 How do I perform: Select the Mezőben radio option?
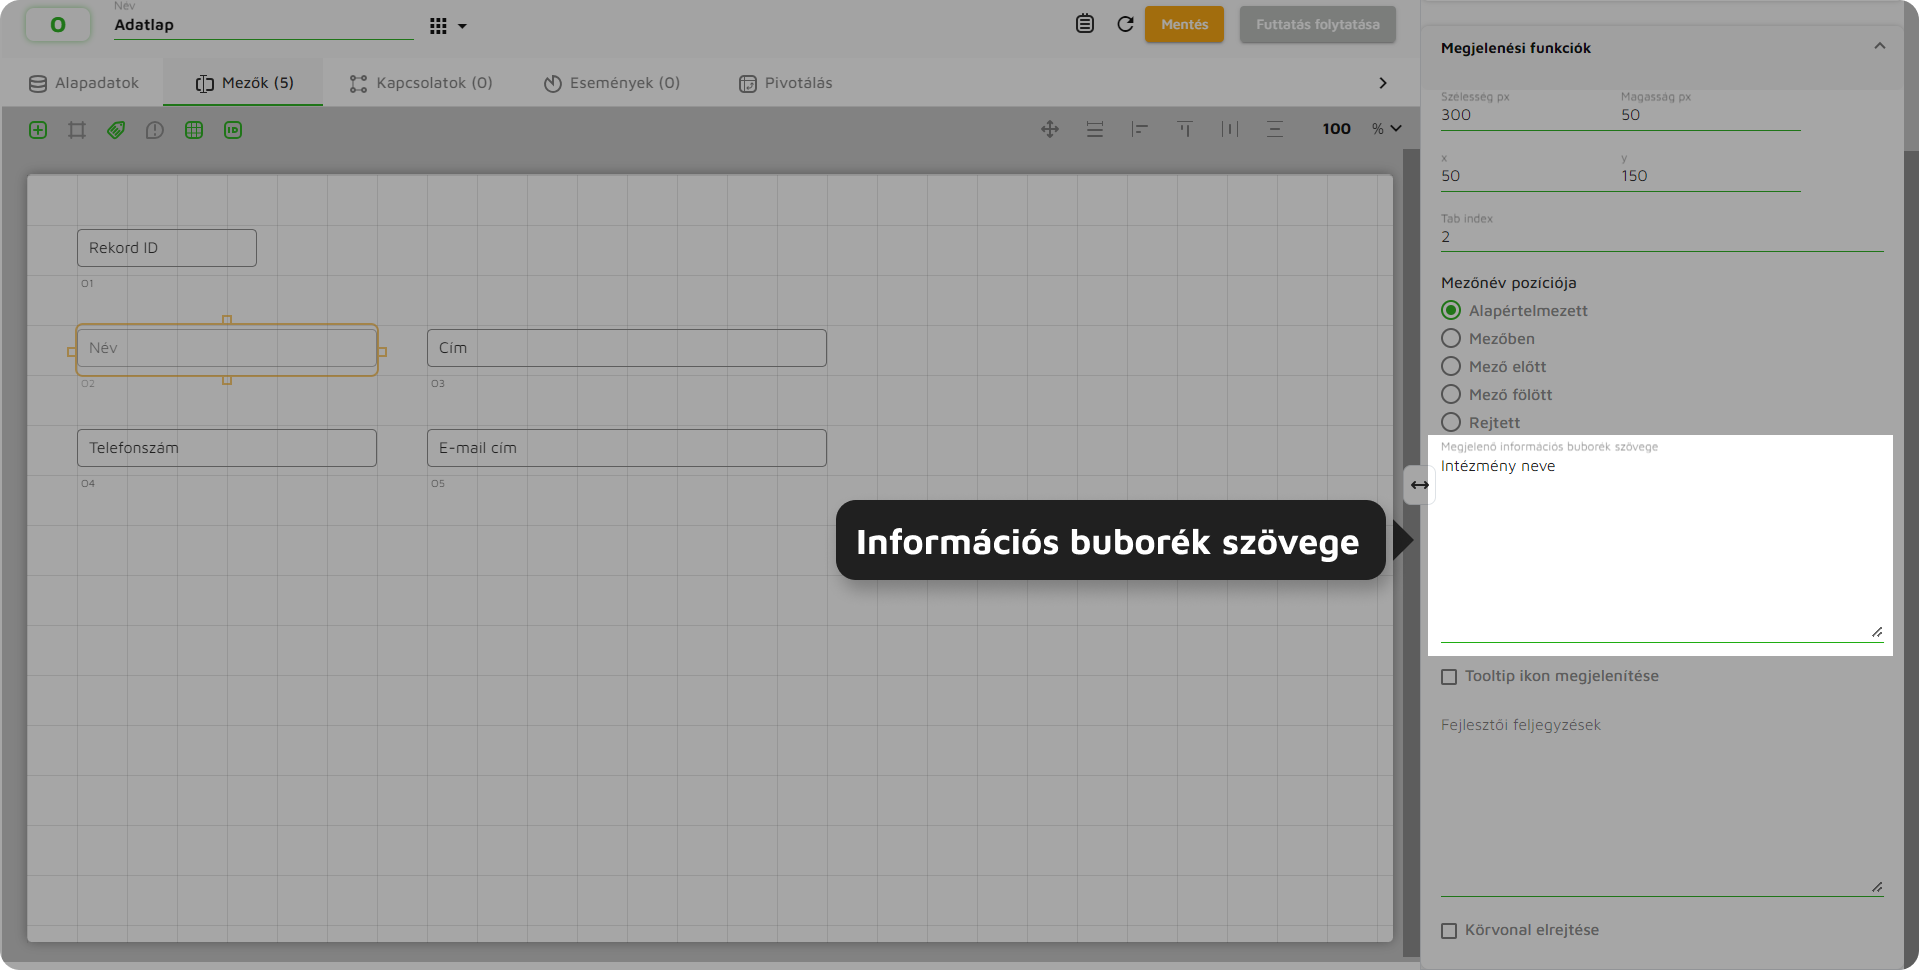(1451, 339)
